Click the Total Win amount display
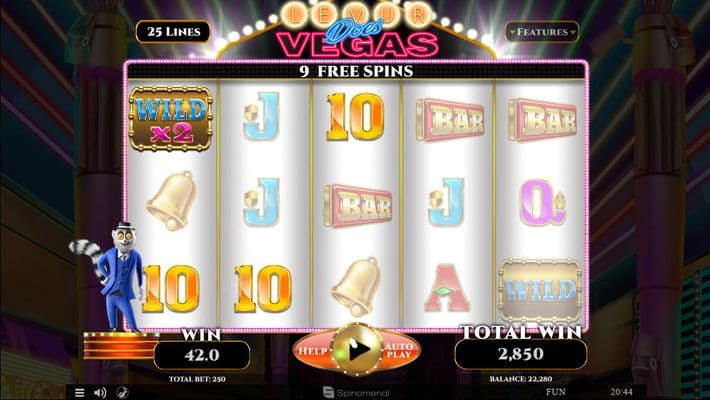This screenshot has width=710, height=400. pyautogui.click(x=521, y=354)
